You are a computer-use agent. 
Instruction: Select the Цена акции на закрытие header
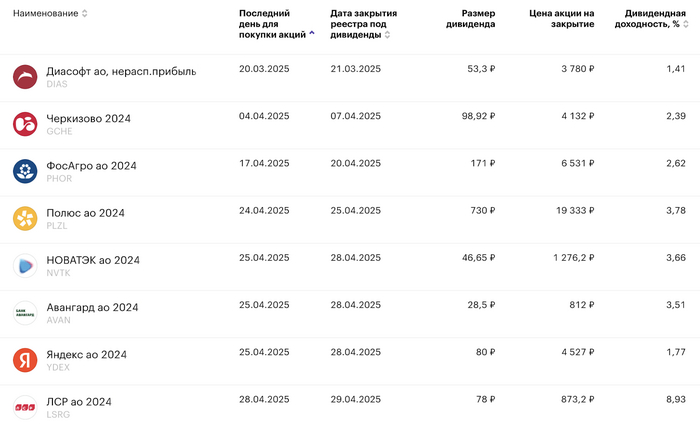(561, 19)
